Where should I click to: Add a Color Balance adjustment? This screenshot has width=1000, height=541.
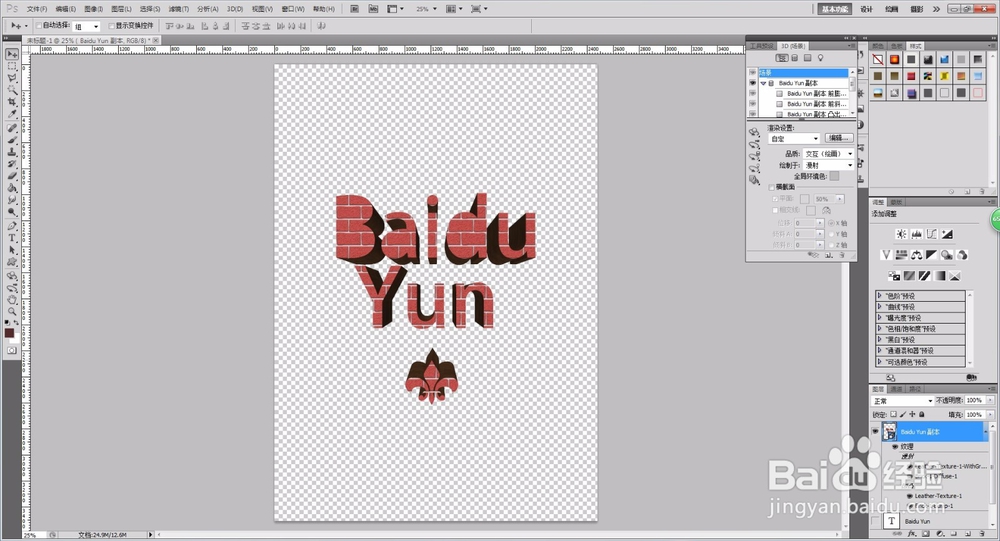coord(916,255)
